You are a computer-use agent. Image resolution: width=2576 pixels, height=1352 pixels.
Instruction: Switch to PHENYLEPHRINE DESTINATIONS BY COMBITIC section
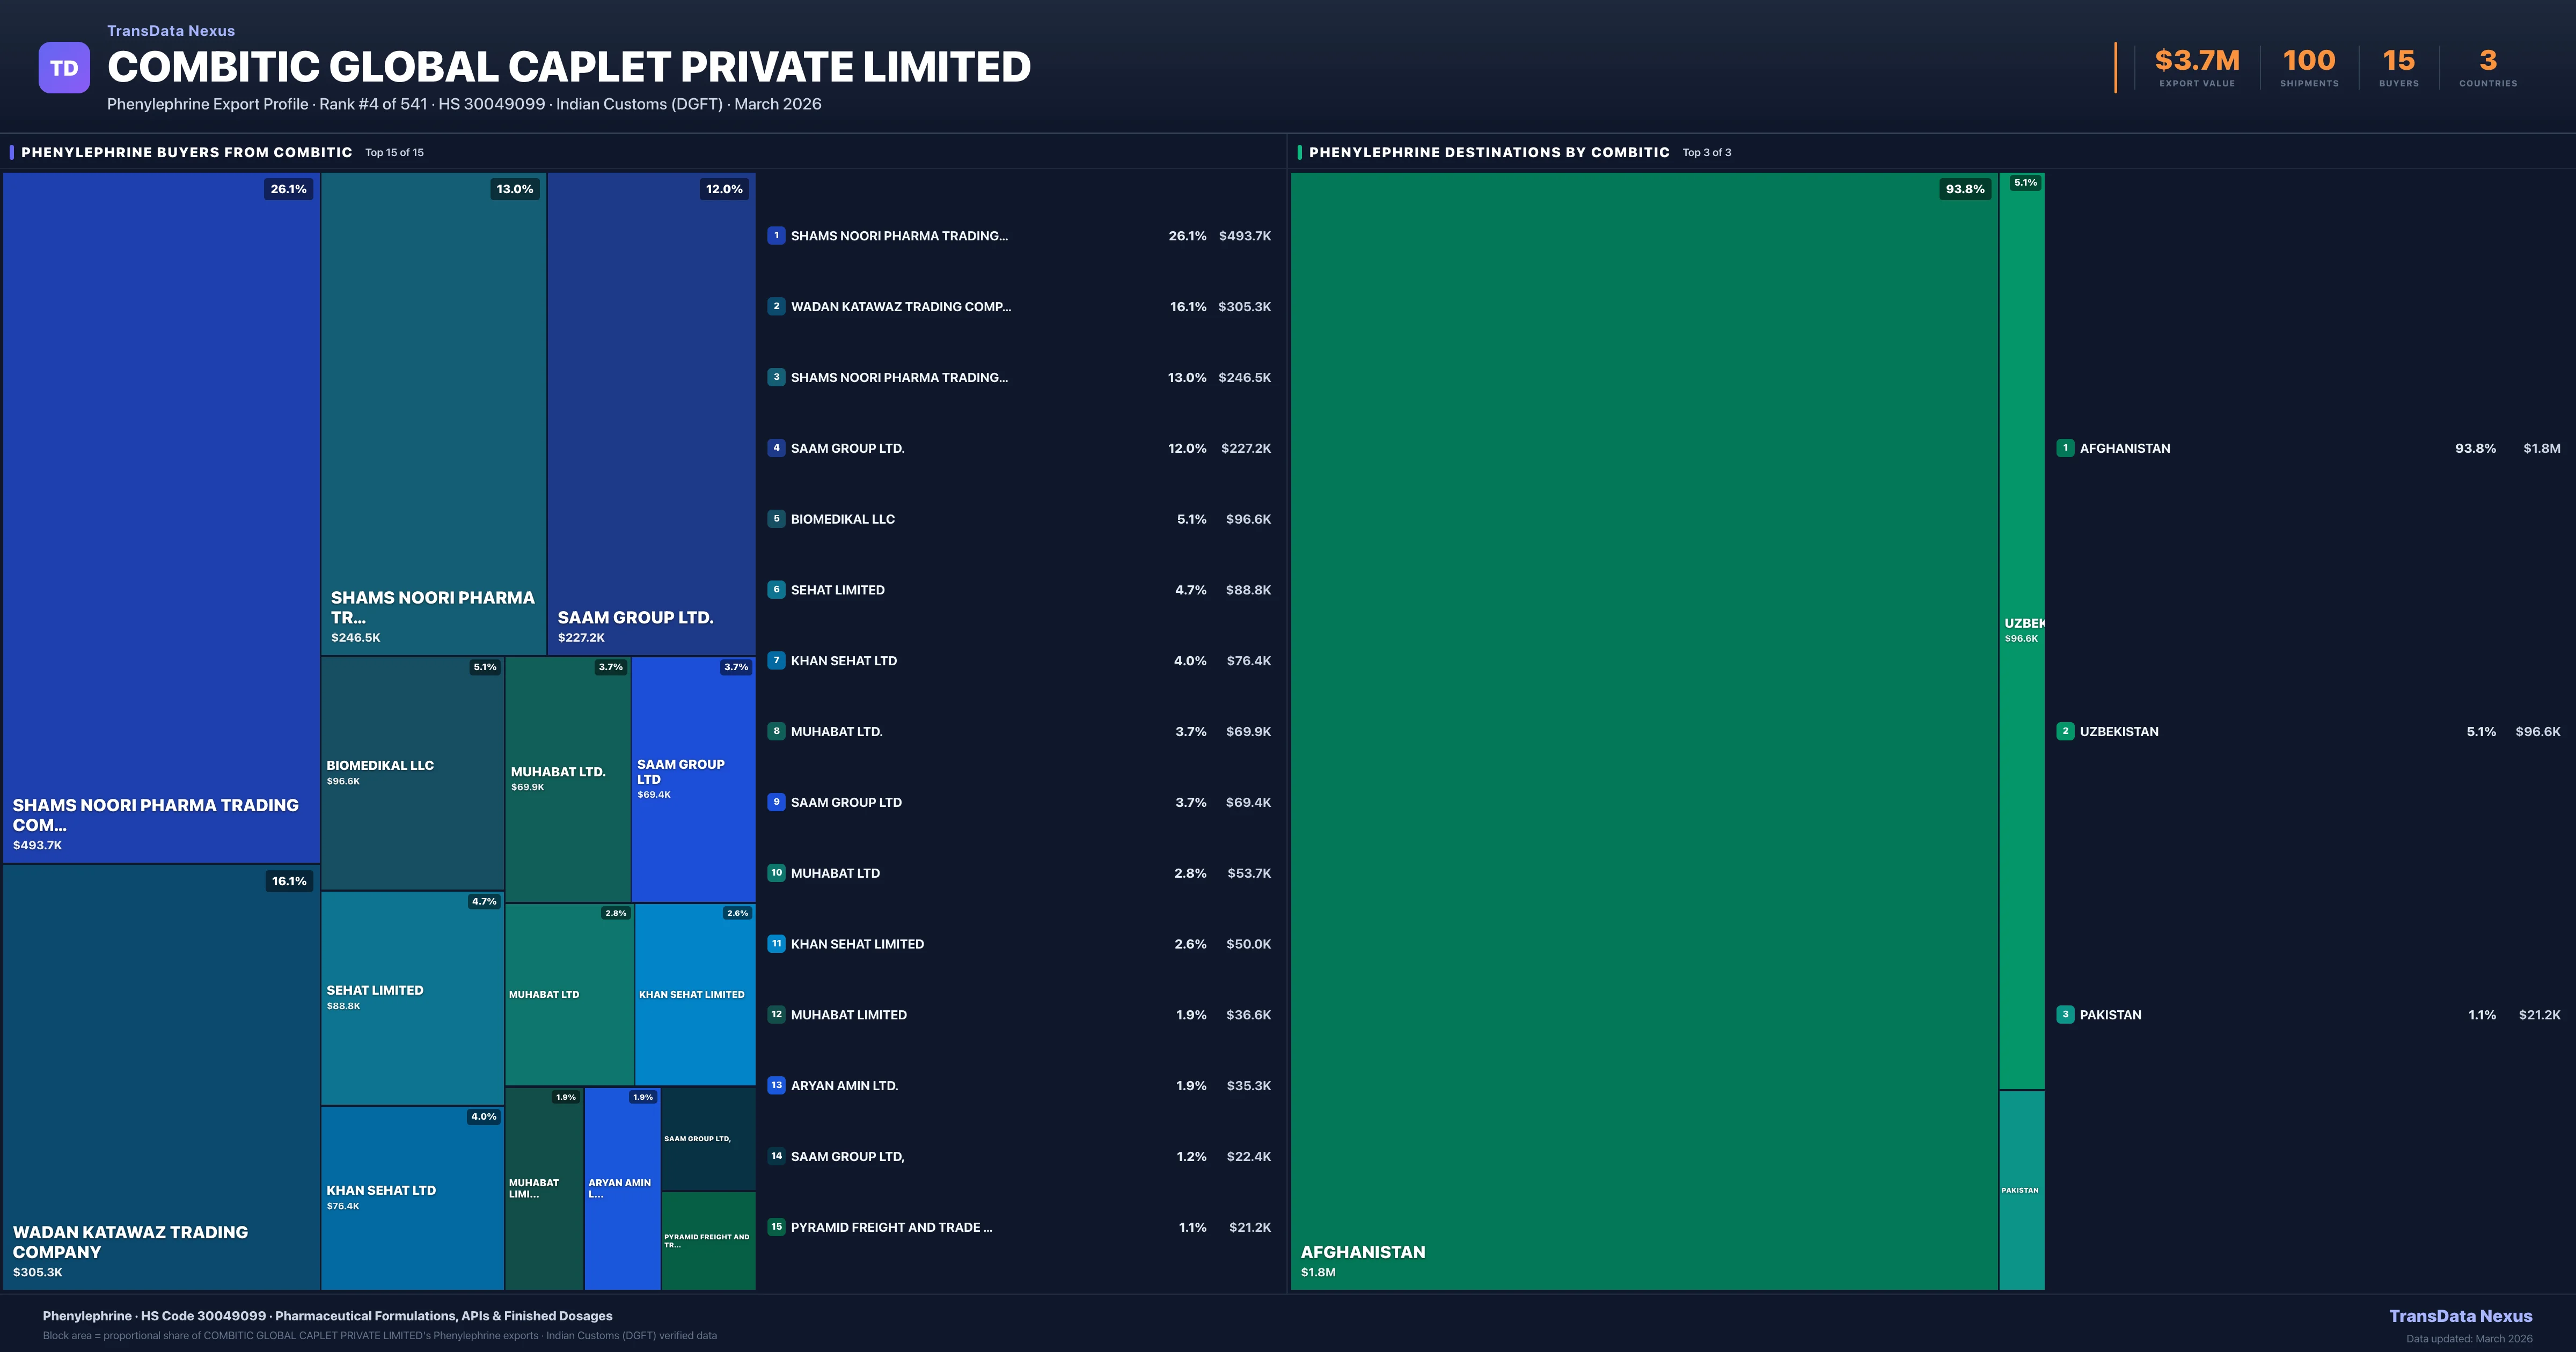point(1489,152)
